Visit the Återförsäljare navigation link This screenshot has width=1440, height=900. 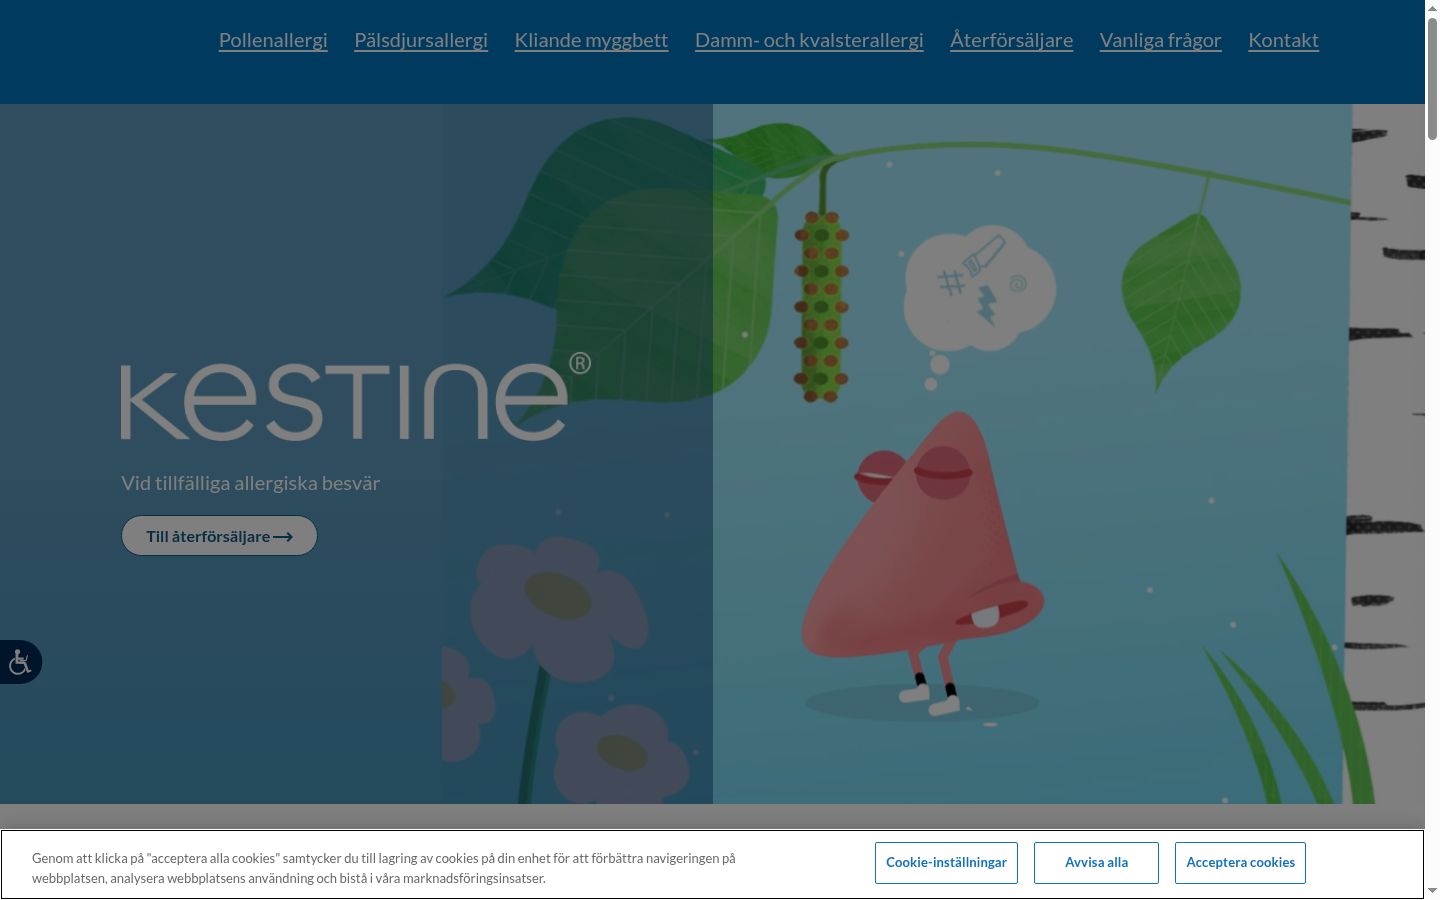[x=1011, y=40]
